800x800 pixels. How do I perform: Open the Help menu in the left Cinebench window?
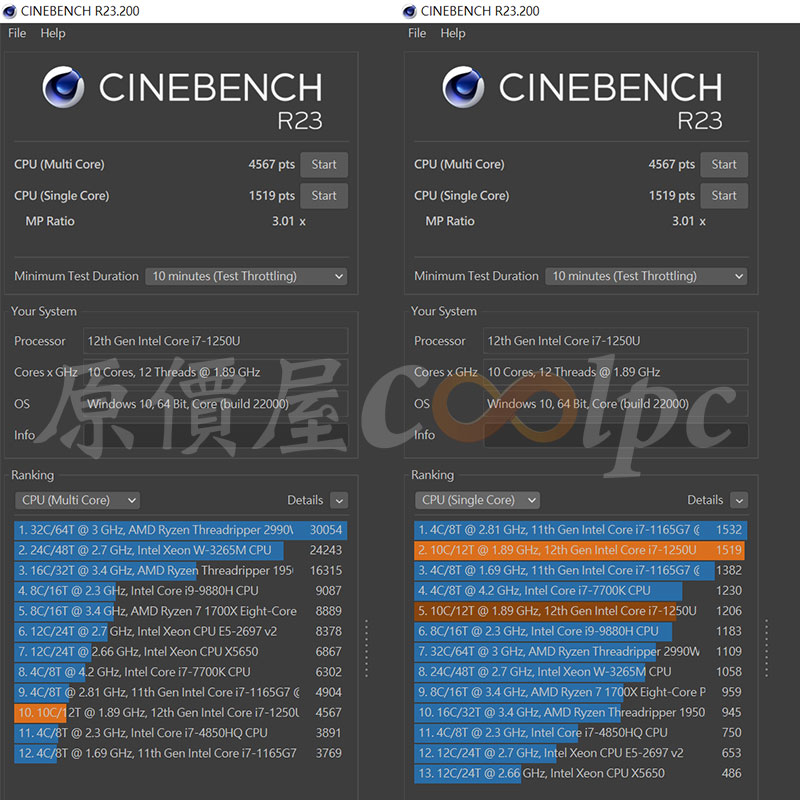point(53,33)
